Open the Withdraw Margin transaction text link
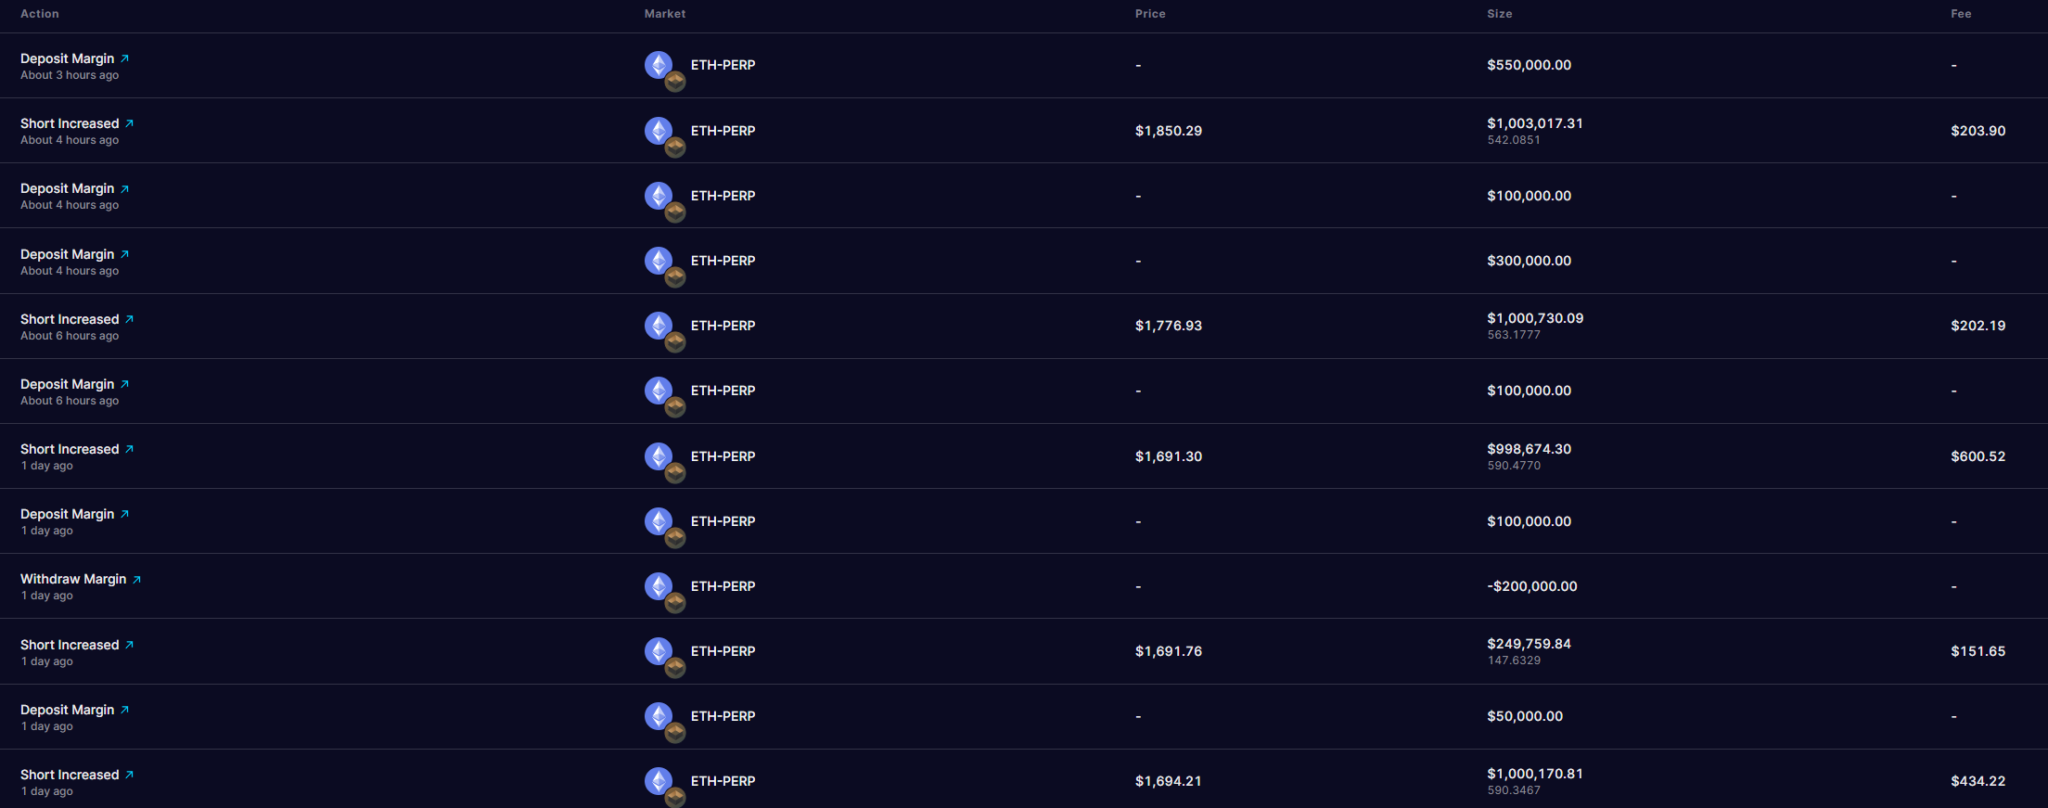The image size is (2048, 808). (x=73, y=579)
